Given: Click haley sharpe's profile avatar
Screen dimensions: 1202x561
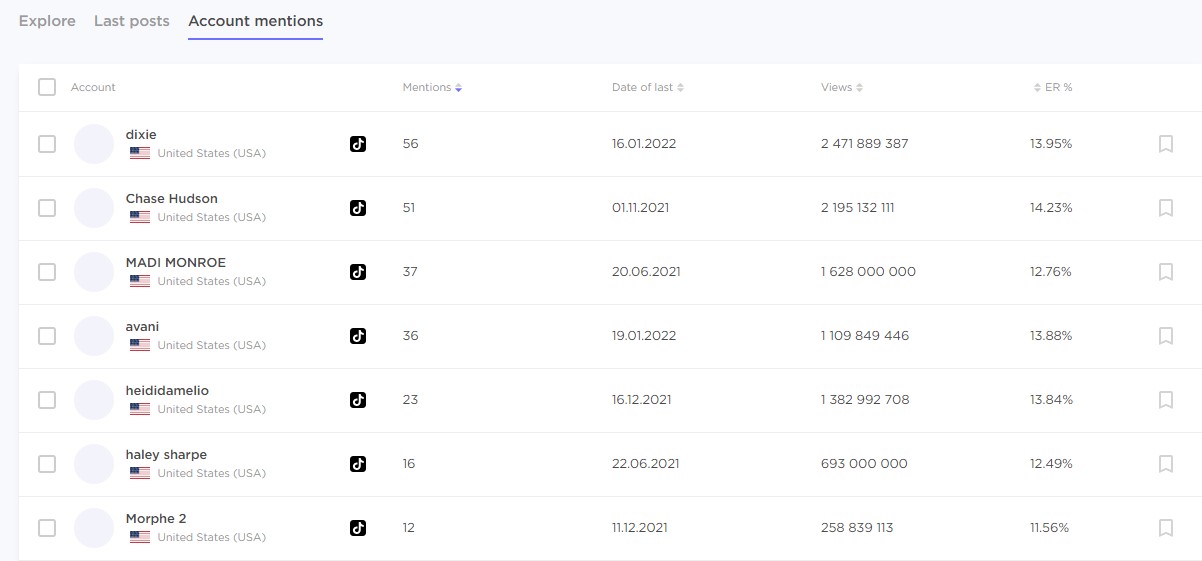Looking at the screenshot, I should [94, 464].
